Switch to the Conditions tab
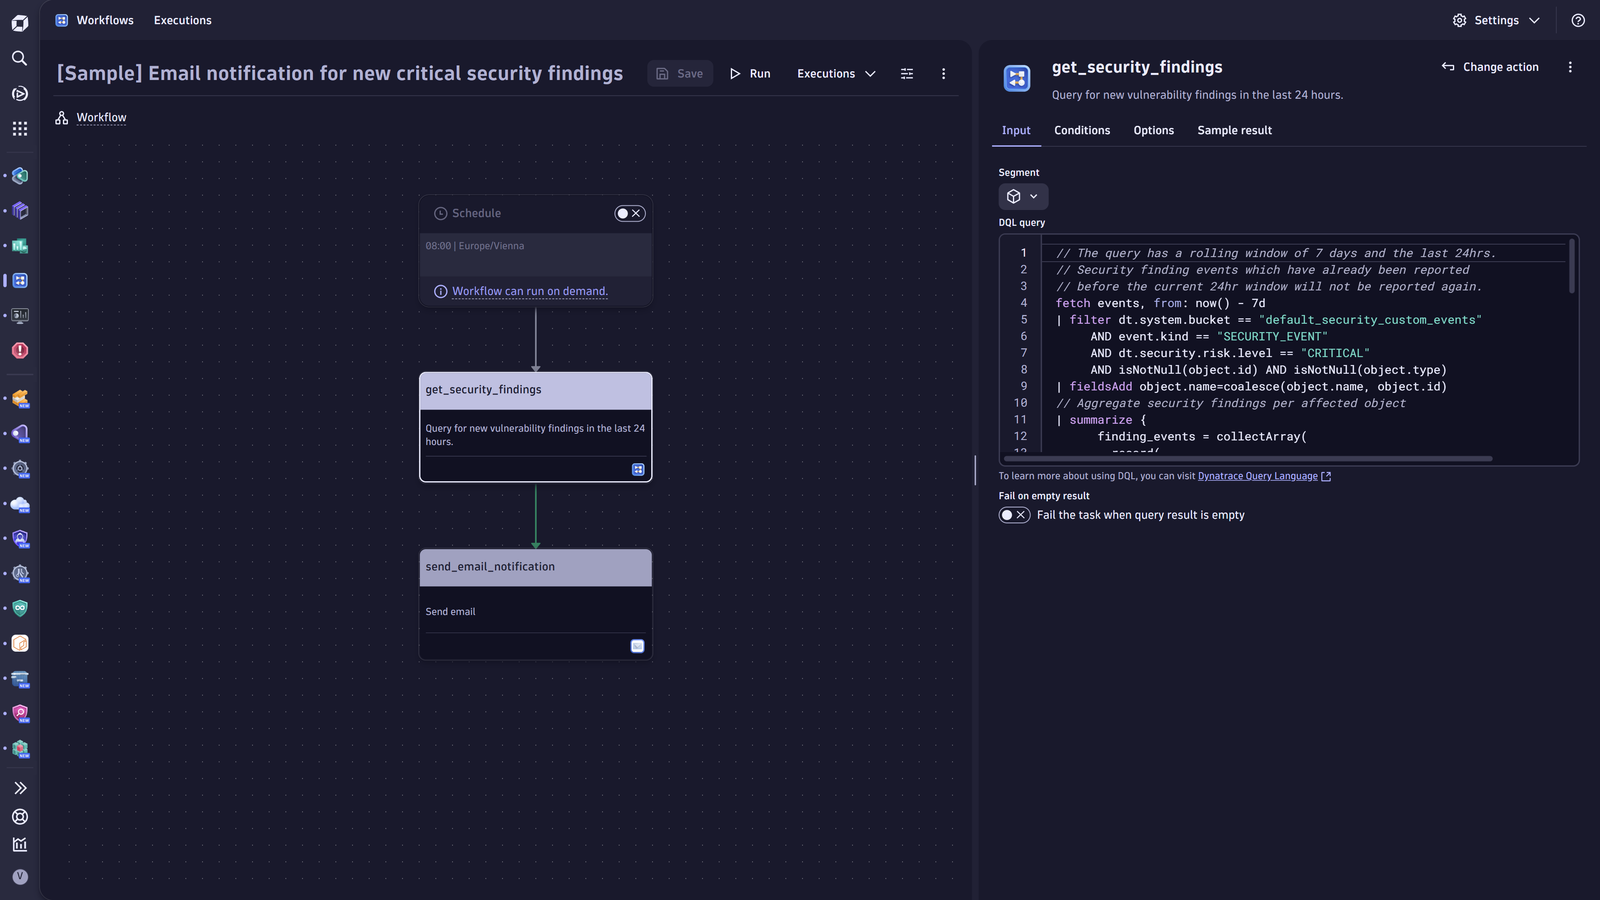The height and width of the screenshot is (900, 1600). pos(1082,131)
